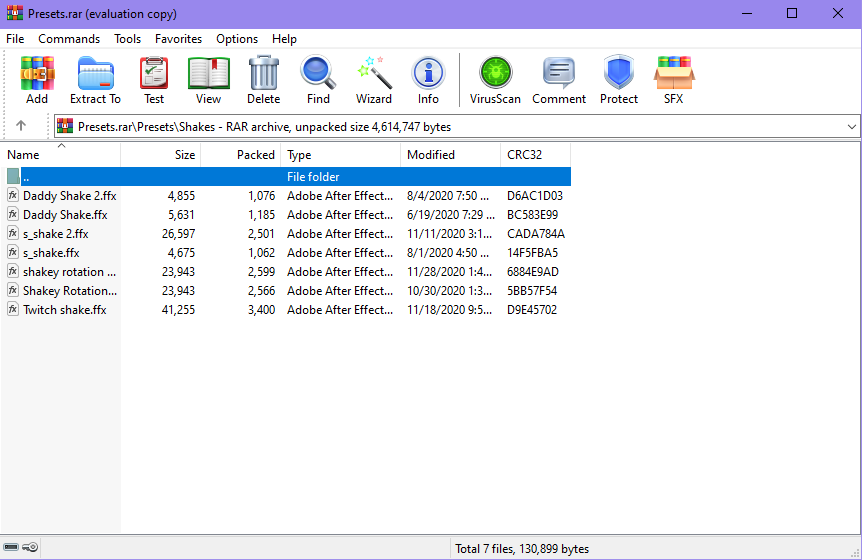Sort by the CRC32 column header
This screenshot has width=862, height=560.
click(535, 155)
